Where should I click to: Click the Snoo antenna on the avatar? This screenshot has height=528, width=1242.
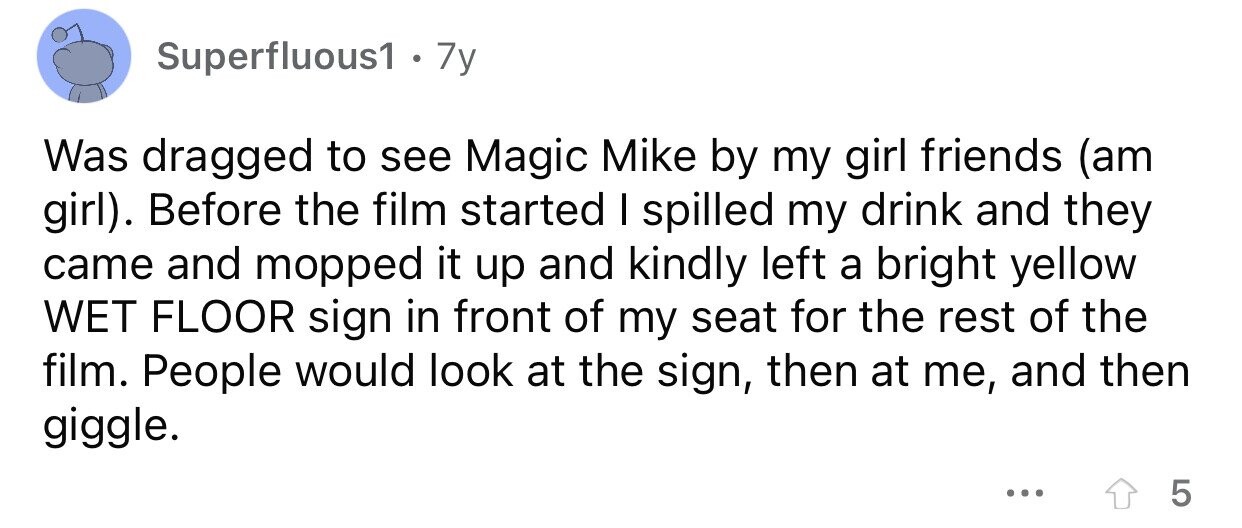[x=62, y=34]
